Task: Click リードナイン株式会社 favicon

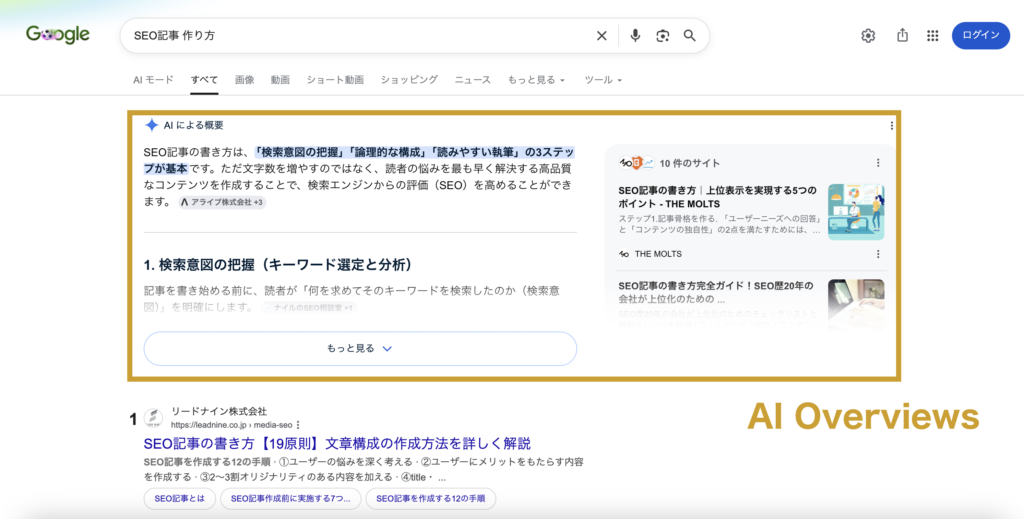Action: pyautogui.click(x=153, y=418)
